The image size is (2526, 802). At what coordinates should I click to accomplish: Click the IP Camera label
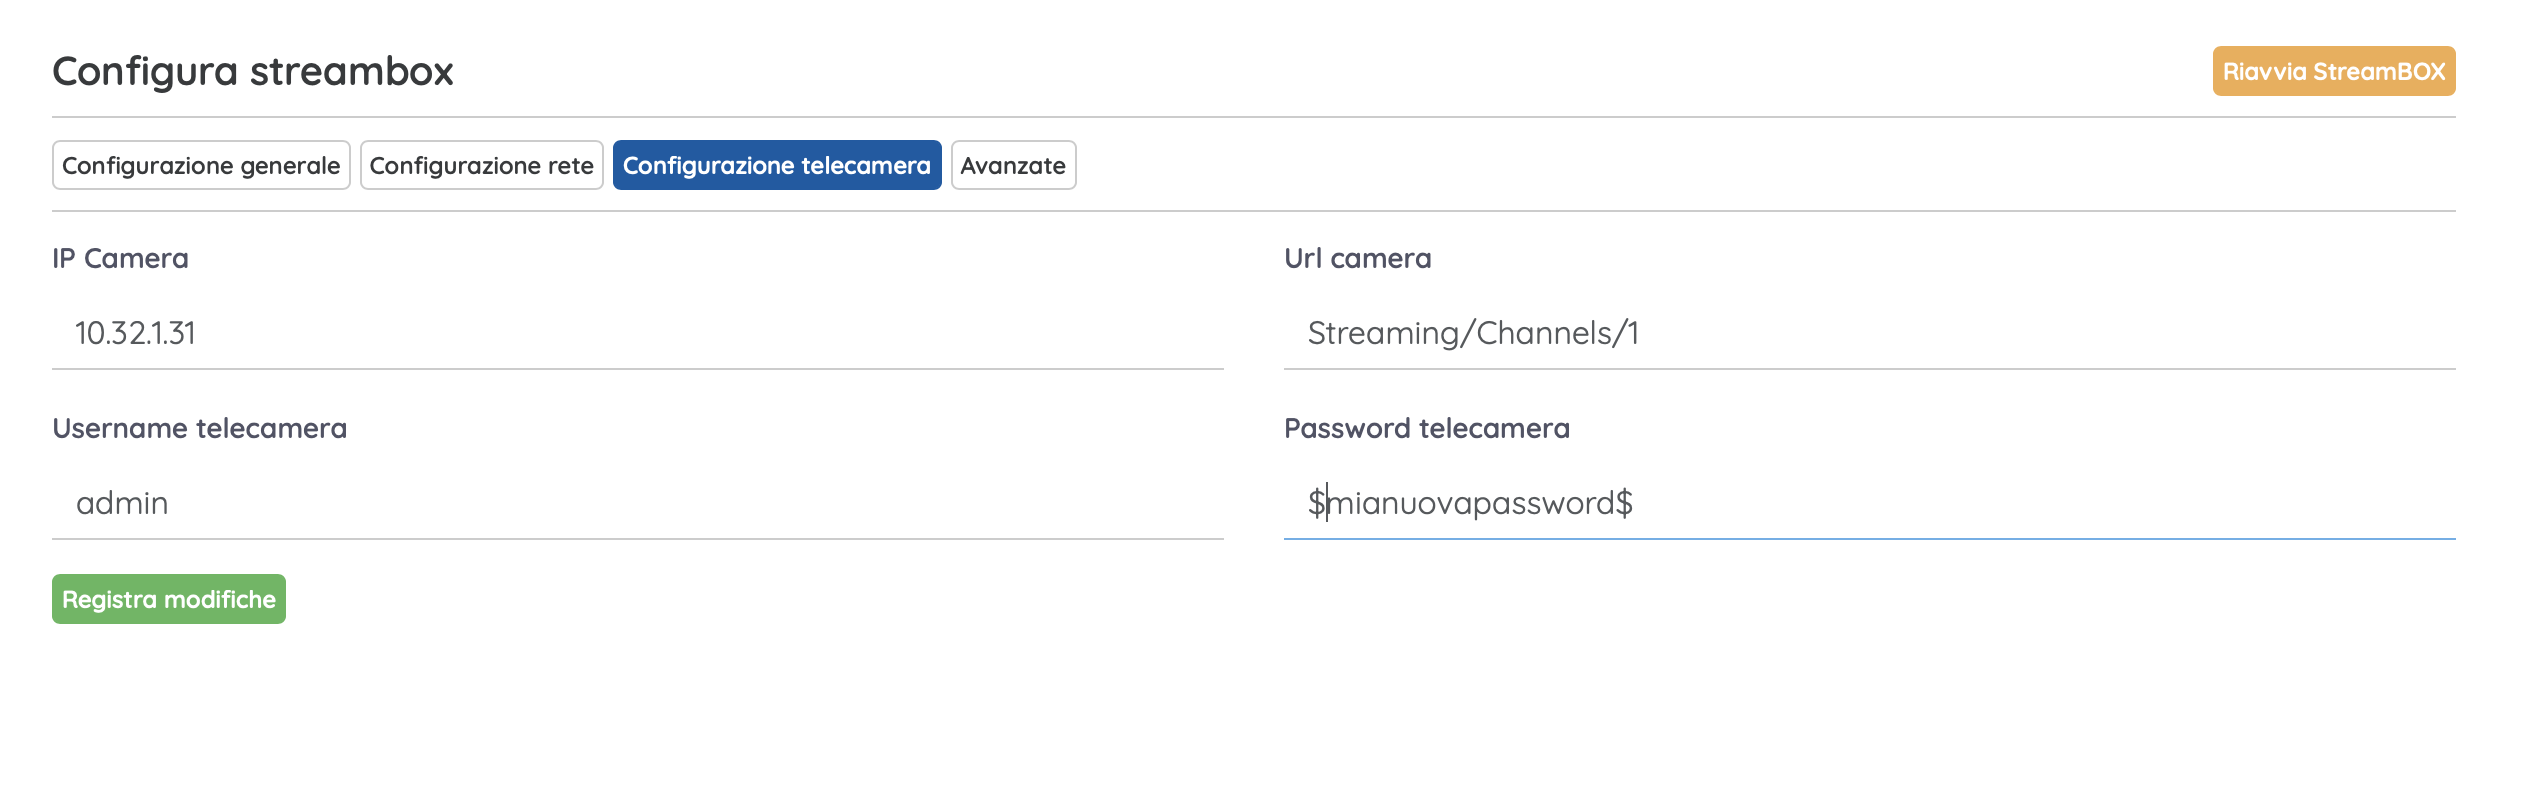(x=120, y=258)
